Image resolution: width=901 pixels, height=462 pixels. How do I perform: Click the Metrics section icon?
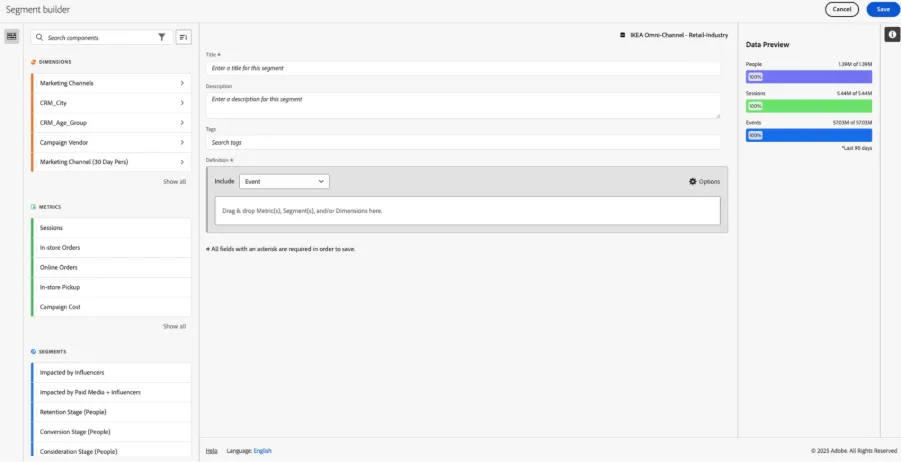[x=33, y=207]
